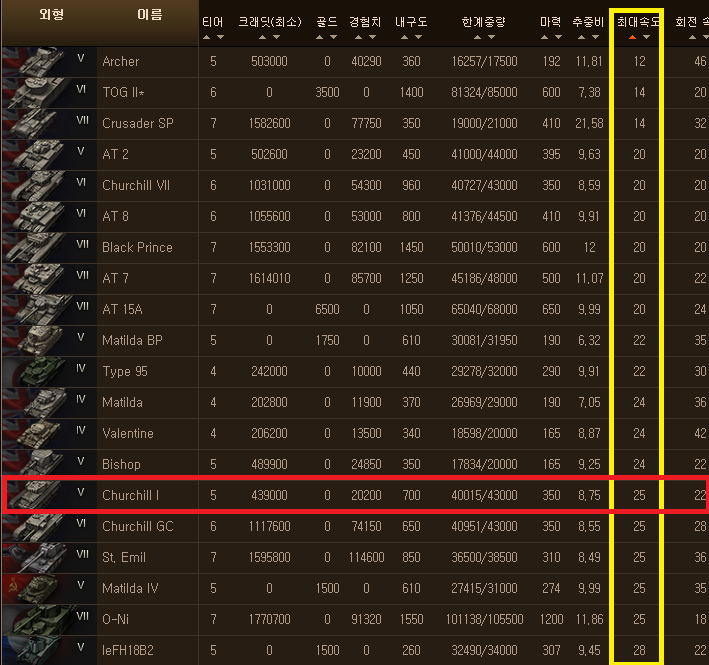Screen dimensions: 709x665
Task: Click credit value 242000 for Type 95
Action: click(x=269, y=371)
